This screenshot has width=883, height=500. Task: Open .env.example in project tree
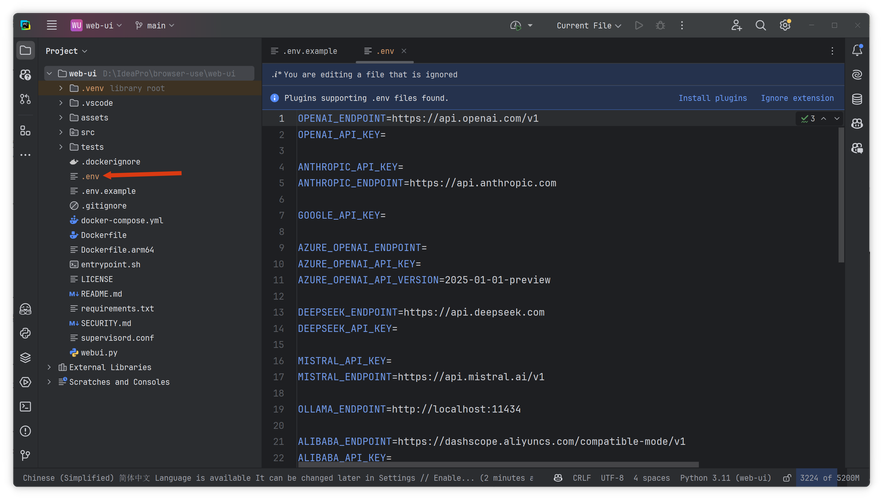pyautogui.click(x=108, y=191)
